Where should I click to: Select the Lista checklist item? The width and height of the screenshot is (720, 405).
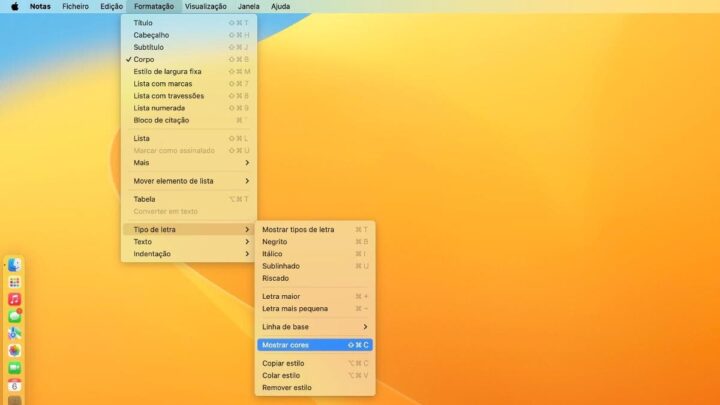pos(189,138)
